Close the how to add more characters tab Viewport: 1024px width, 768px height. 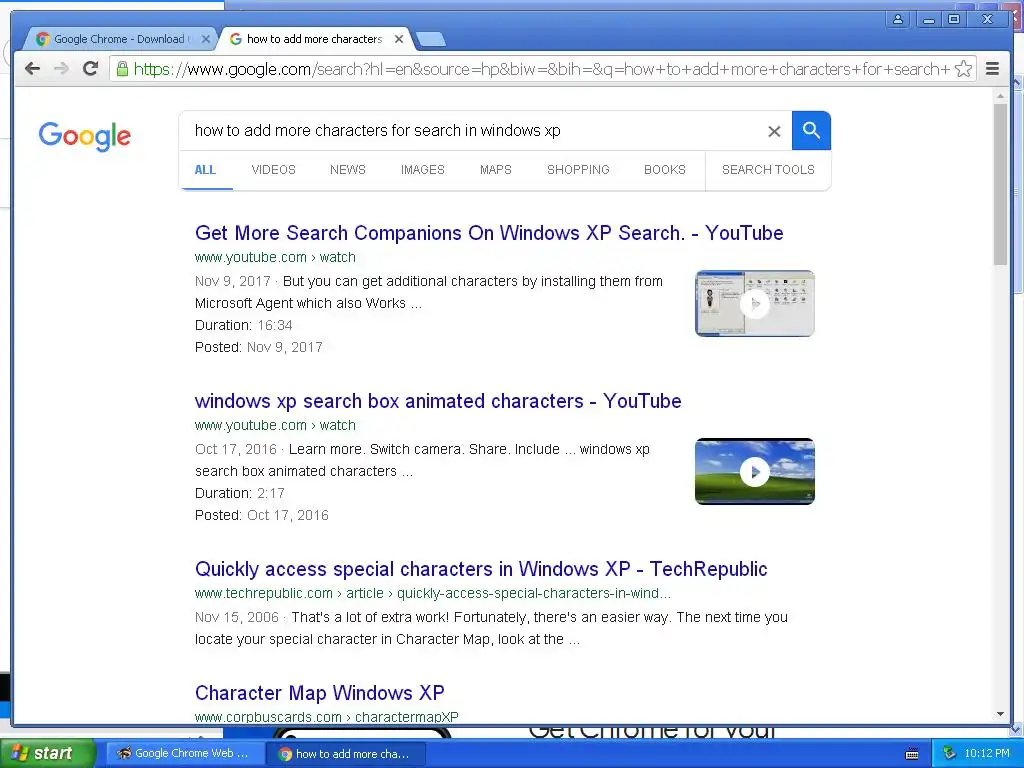pos(398,39)
